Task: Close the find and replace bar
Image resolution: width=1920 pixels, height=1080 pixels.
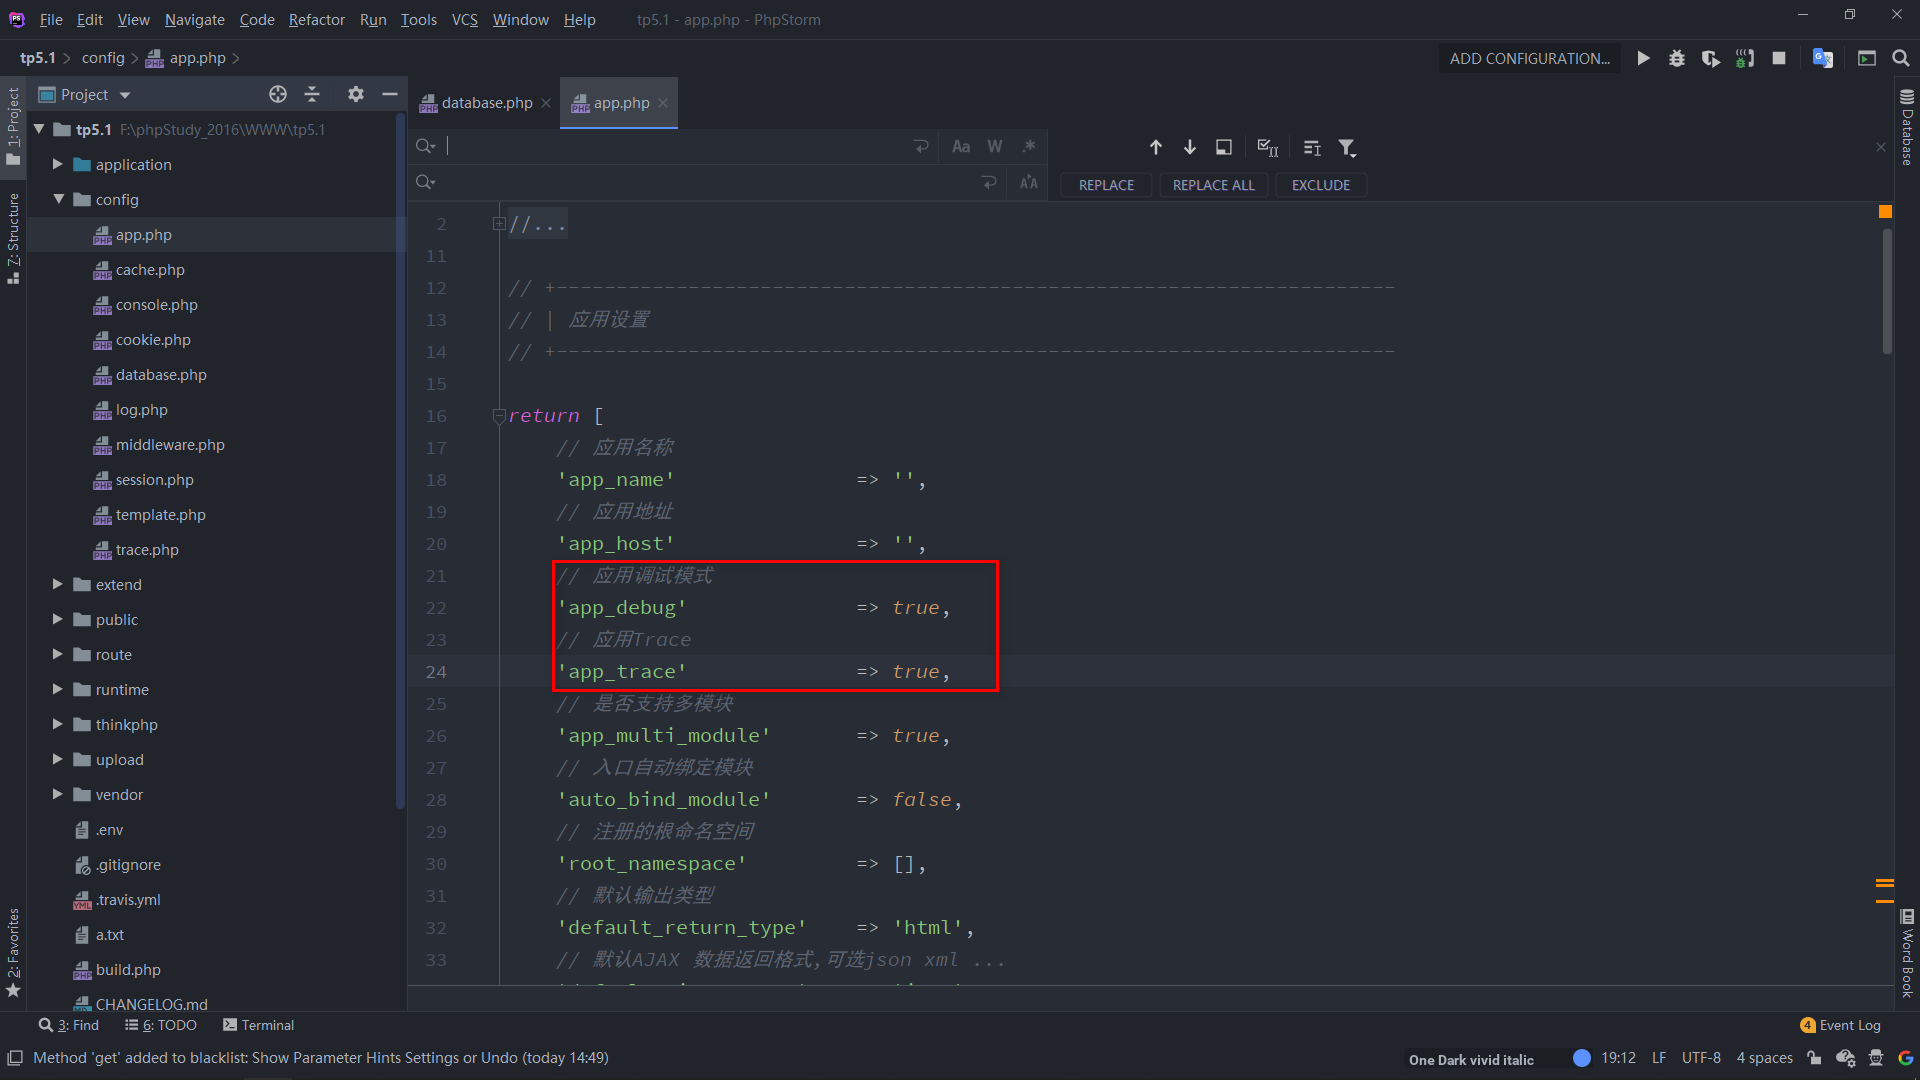Action: point(1881,147)
